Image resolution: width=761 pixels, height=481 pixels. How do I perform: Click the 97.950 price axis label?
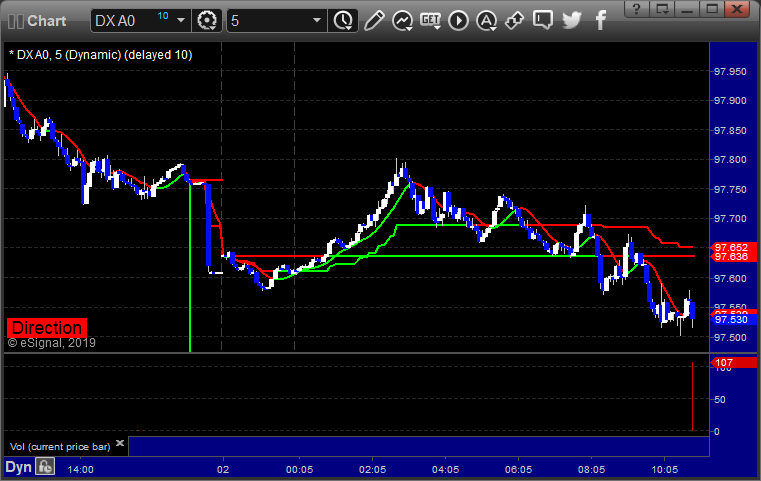730,71
